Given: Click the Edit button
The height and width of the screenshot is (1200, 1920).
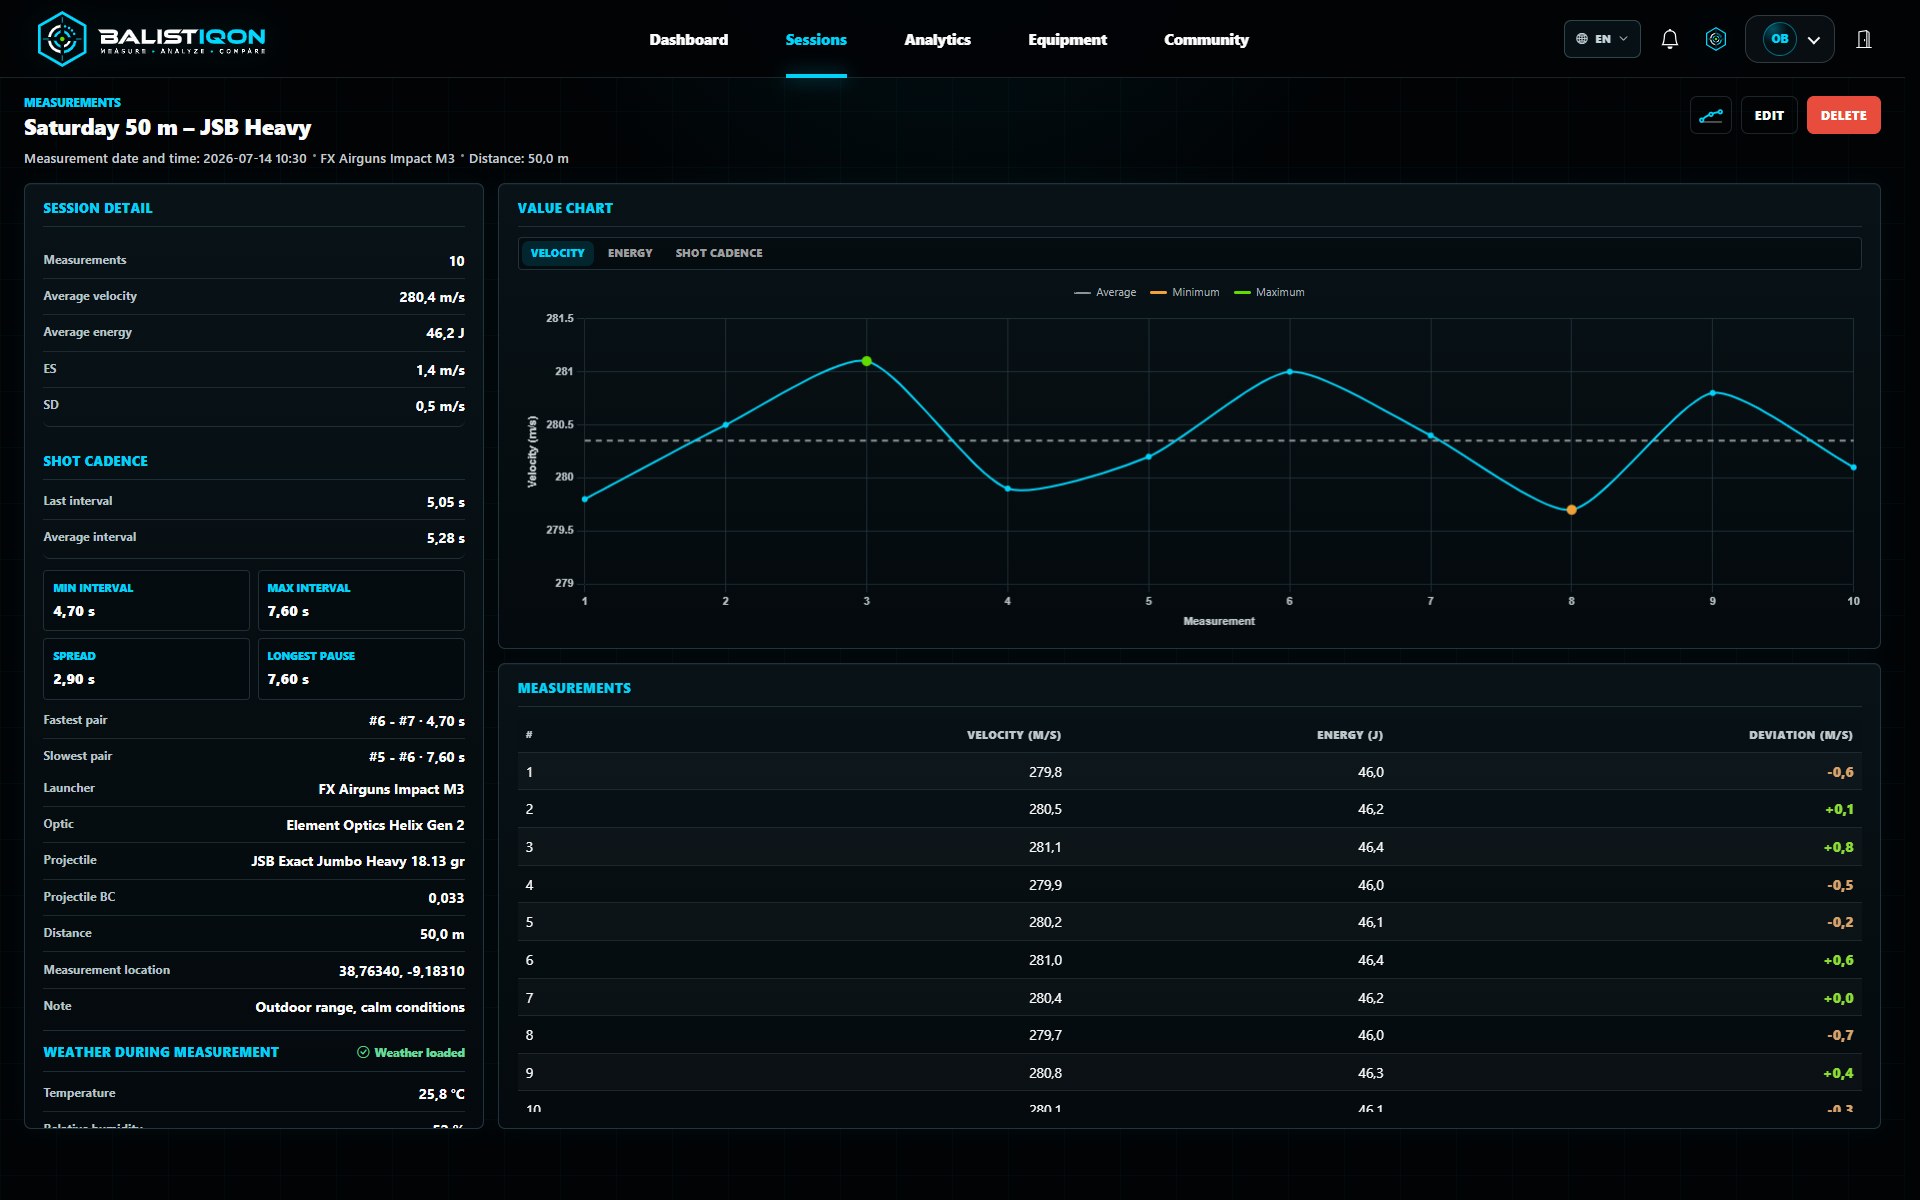Looking at the screenshot, I should pyautogui.click(x=1769, y=115).
